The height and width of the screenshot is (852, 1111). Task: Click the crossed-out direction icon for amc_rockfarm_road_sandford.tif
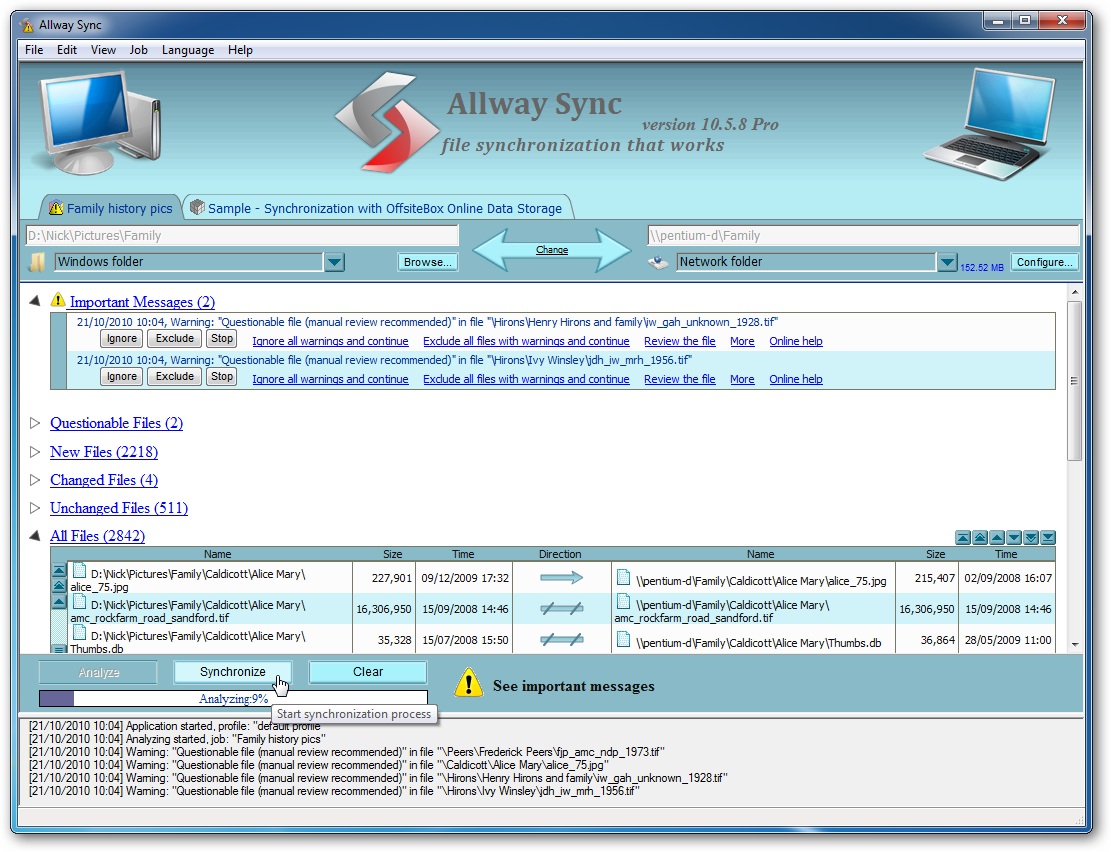pyautogui.click(x=560, y=609)
